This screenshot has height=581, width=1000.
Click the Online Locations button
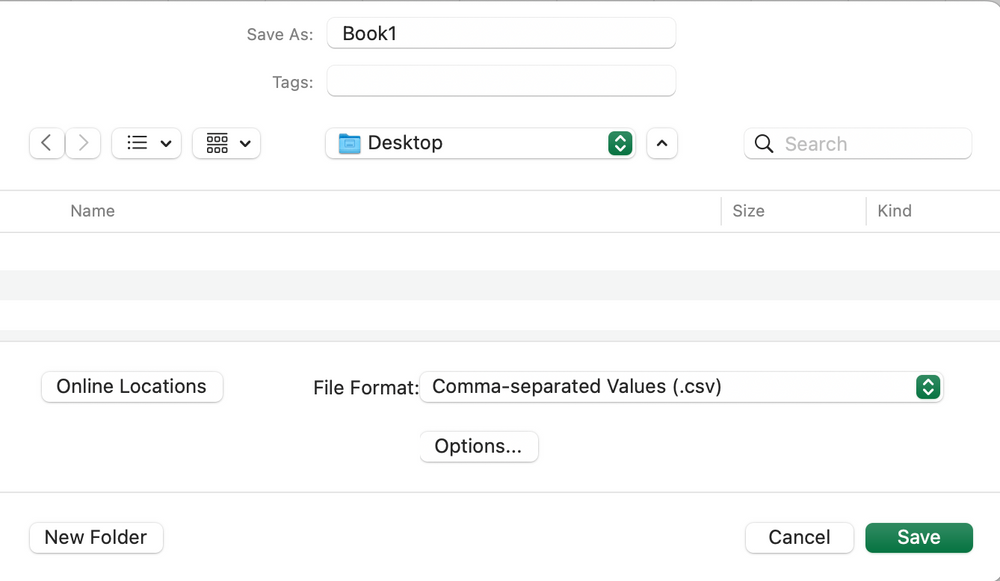(131, 387)
